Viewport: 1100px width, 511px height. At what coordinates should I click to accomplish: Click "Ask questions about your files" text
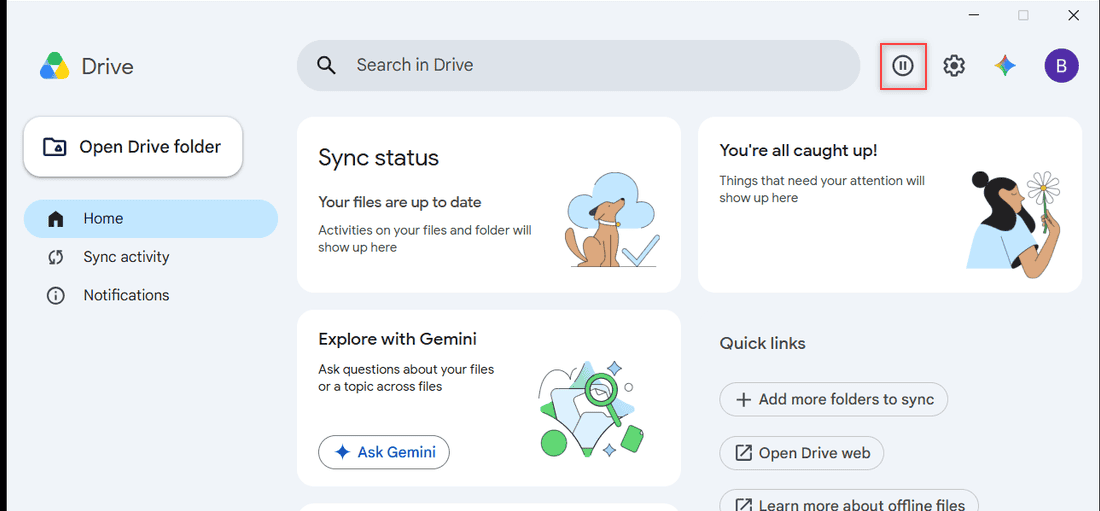(x=408, y=378)
